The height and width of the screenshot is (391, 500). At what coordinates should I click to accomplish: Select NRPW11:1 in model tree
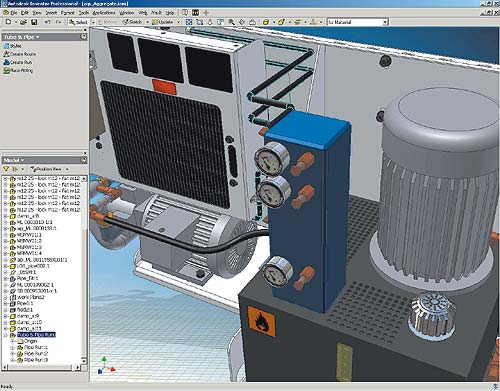click(29, 234)
